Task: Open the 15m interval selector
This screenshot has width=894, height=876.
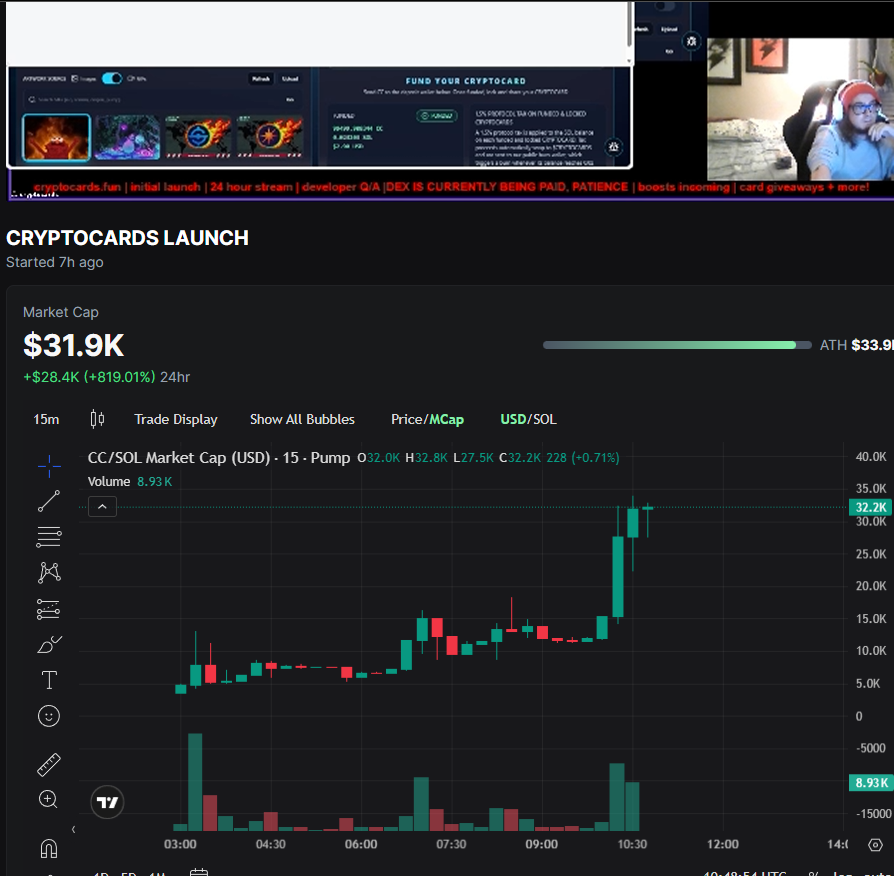Action: pos(46,419)
